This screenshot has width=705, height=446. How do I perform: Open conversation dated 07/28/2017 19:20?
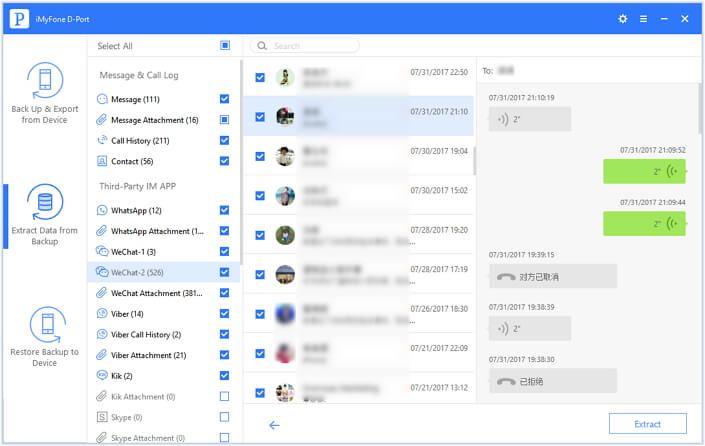358,235
